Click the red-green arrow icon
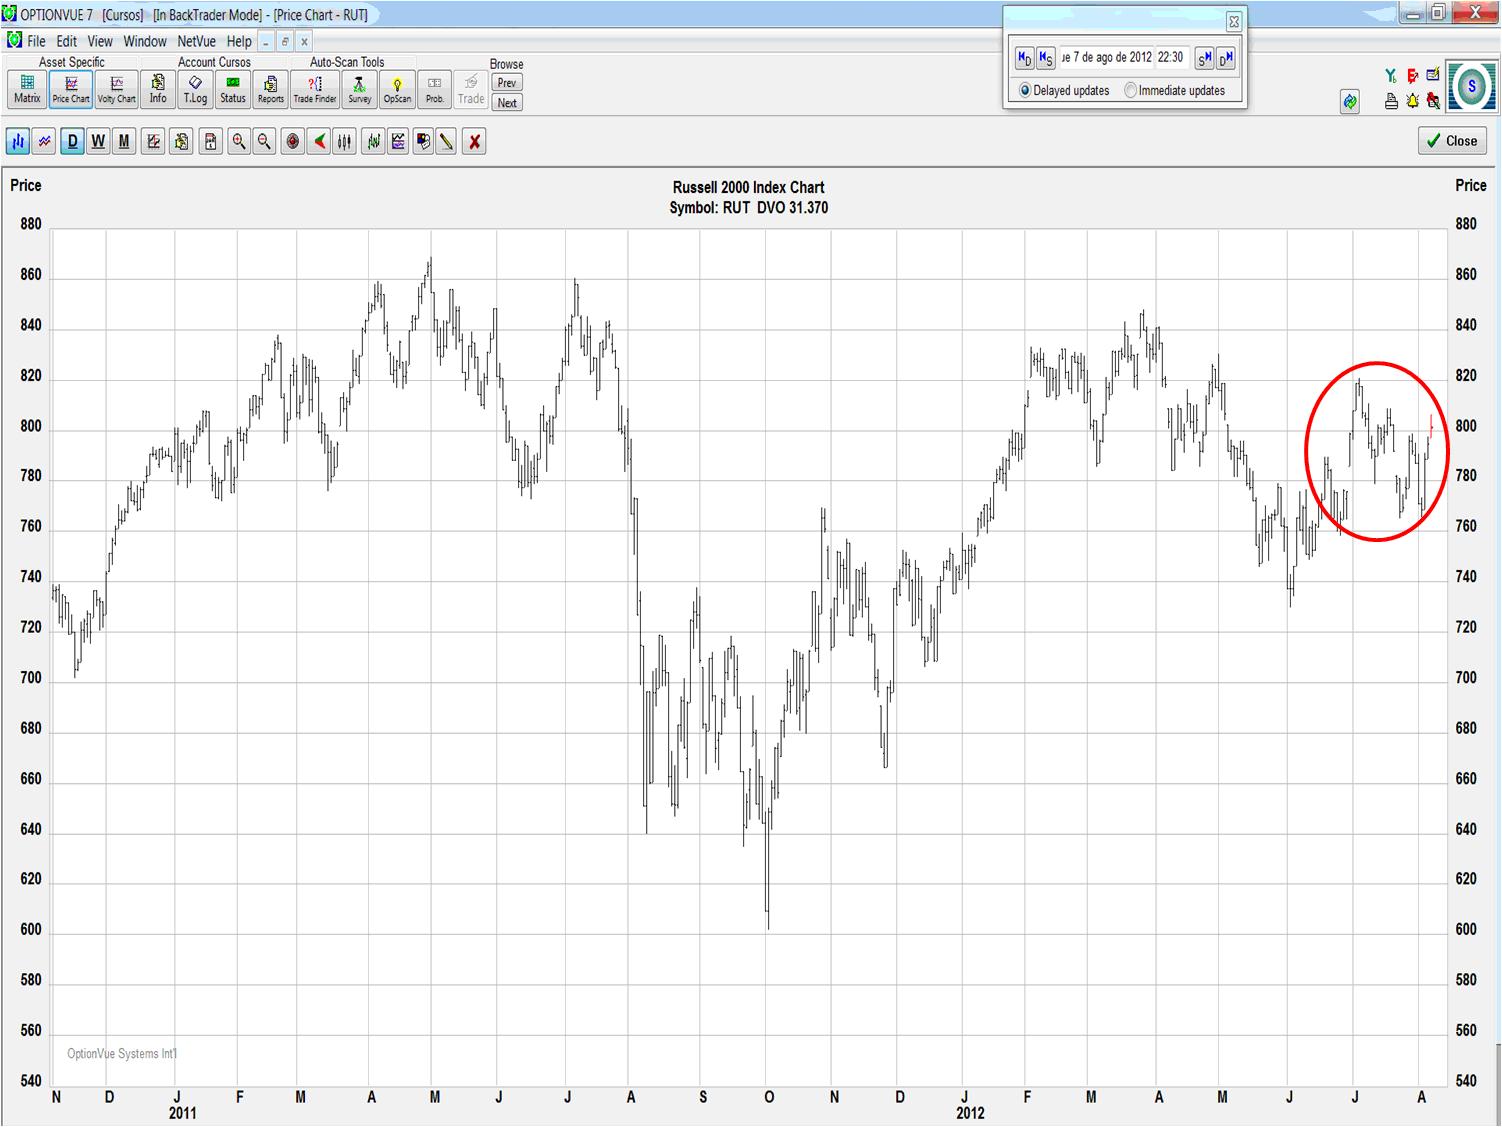Viewport: 1502px width, 1127px height. (319, 142)
